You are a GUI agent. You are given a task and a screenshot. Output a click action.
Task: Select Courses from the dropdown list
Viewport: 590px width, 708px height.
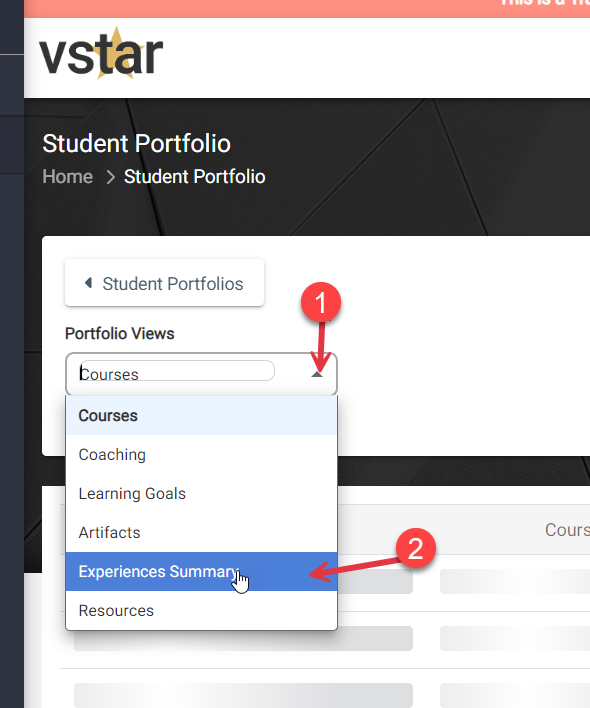coord(201,415)
